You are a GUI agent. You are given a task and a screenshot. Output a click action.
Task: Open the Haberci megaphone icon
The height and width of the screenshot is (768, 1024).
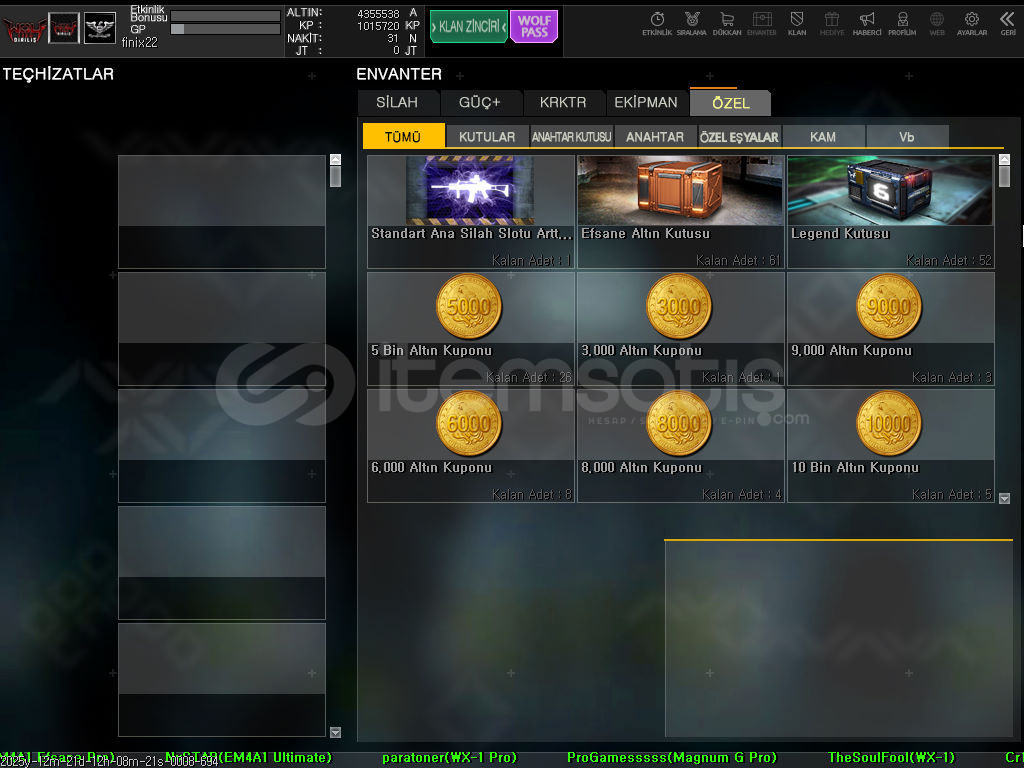pyautogui.click(x=867, y=22)
